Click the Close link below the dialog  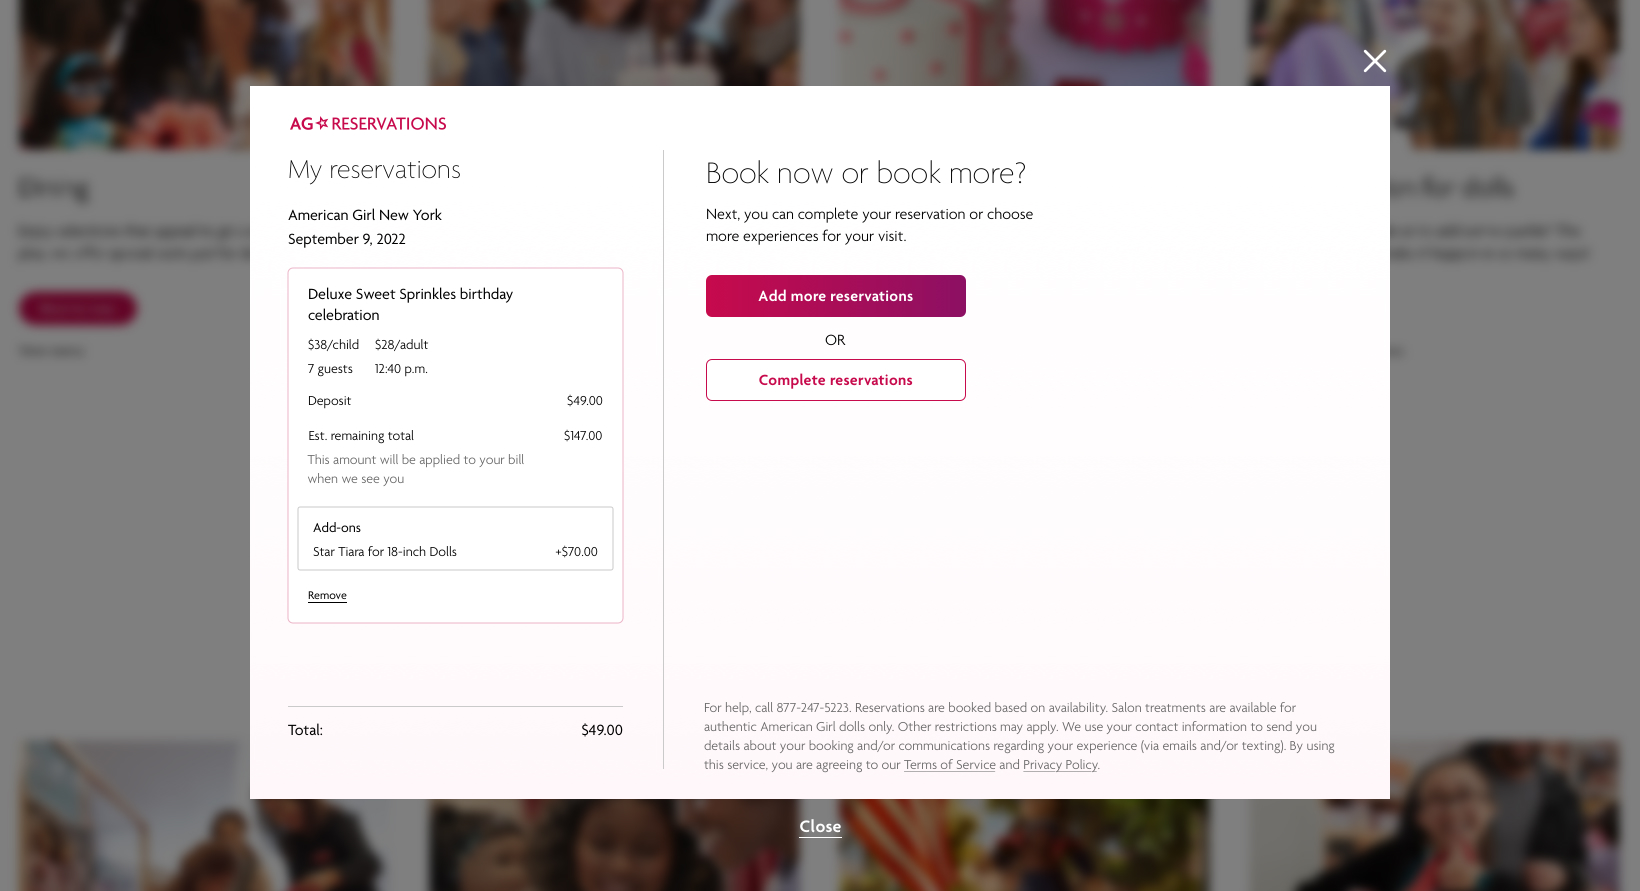click(x=820, y=826)
